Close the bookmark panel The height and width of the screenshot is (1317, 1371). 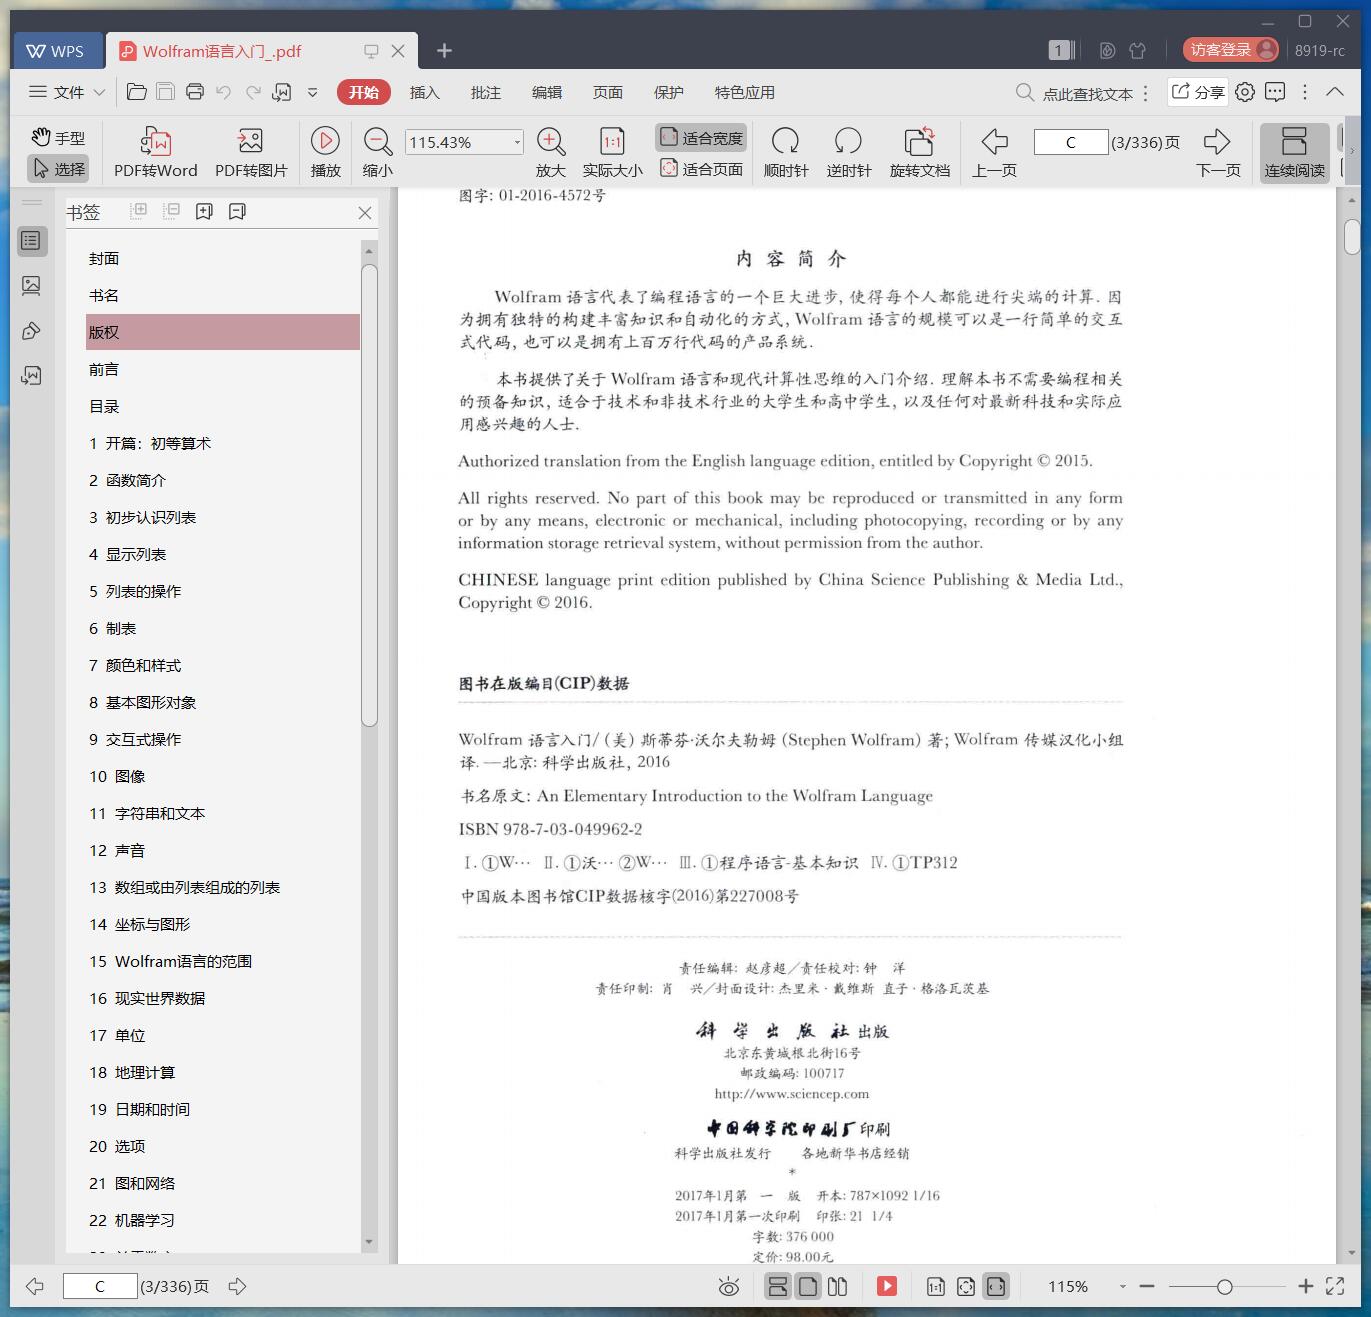click(x=365, y=213)
